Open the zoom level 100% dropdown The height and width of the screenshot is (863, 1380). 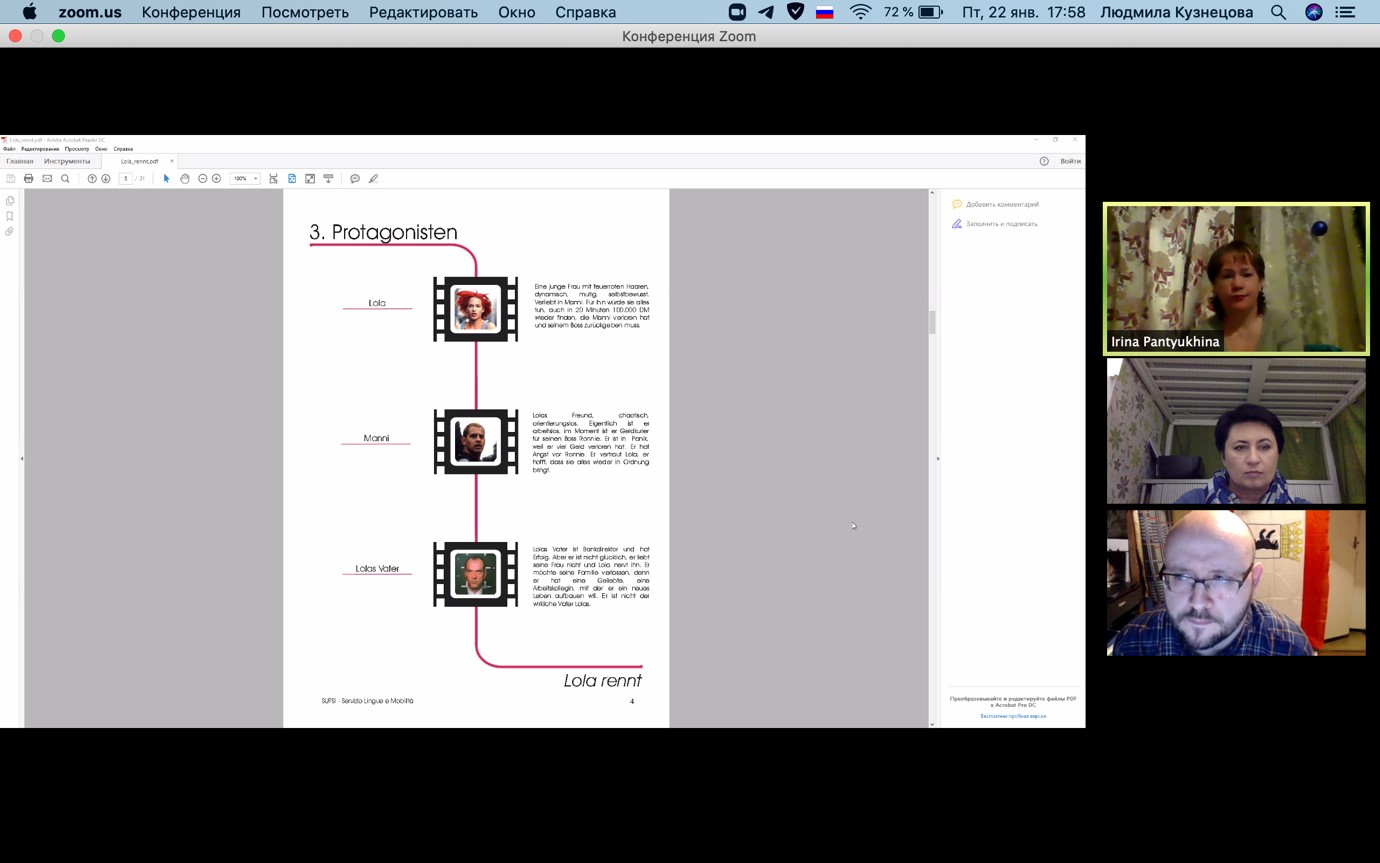click(245, 179)
